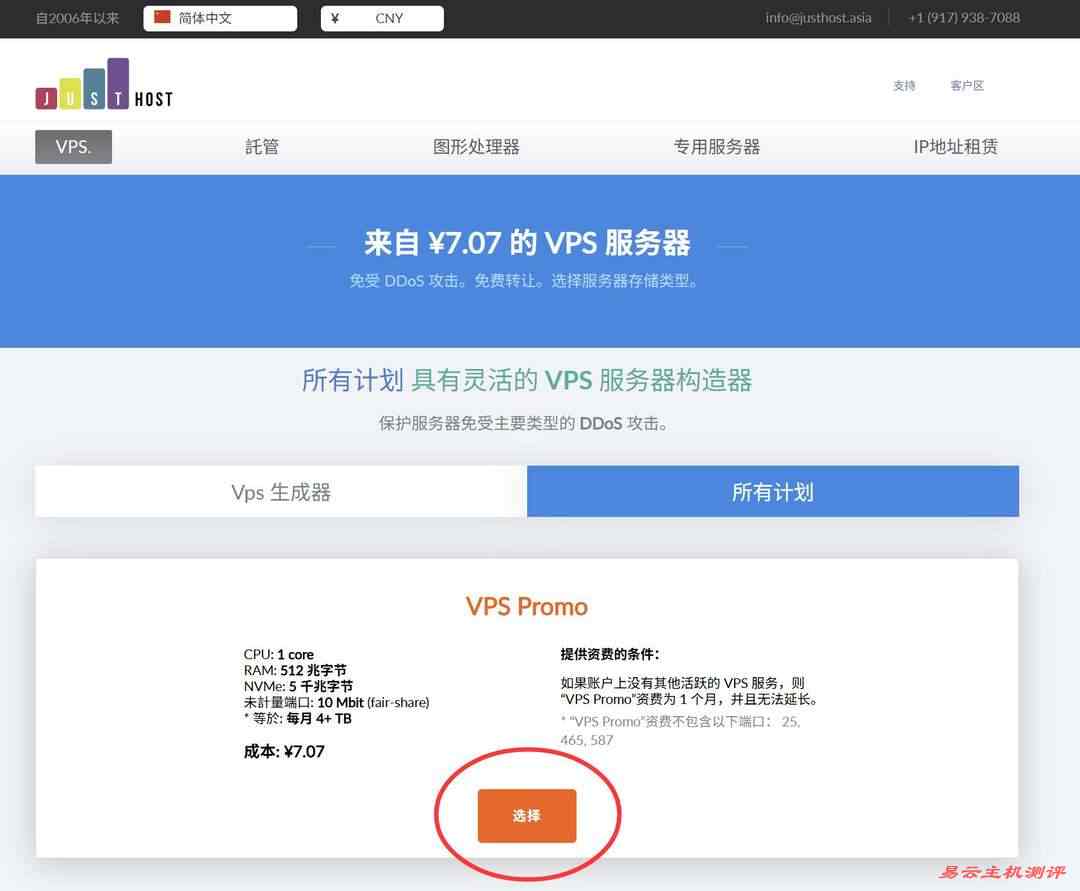Select the VPS. navigation item
This screenshot has width=1080, height=891.
pos(74,147)
